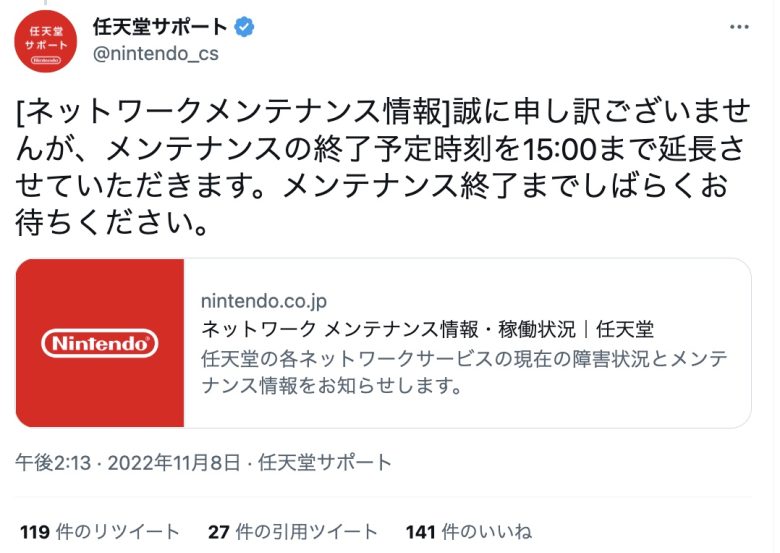This screenshot has height=553, width=780.
Task: Click the nintendo.co.jp domain in link card
Action: point(264,300)
